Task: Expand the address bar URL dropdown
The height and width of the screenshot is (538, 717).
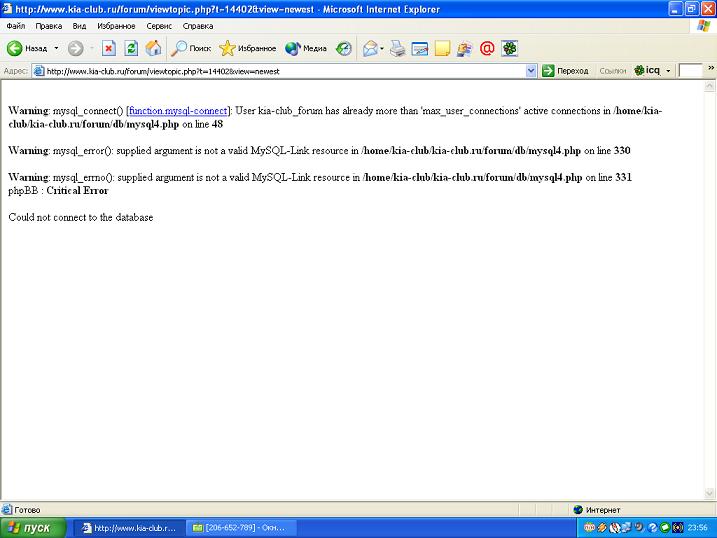Action: coord(531,71)
